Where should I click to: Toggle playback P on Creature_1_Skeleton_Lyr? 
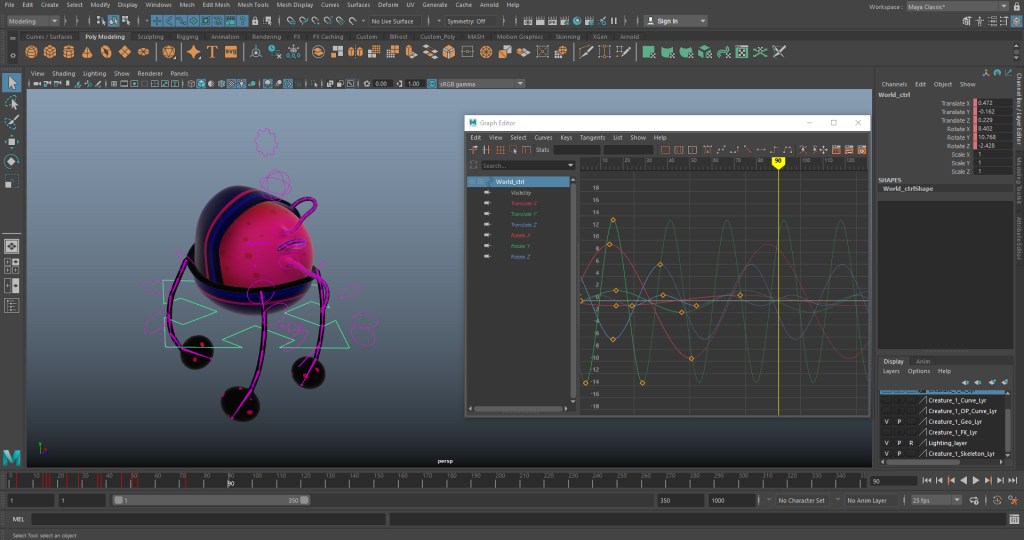coord(899,453)
